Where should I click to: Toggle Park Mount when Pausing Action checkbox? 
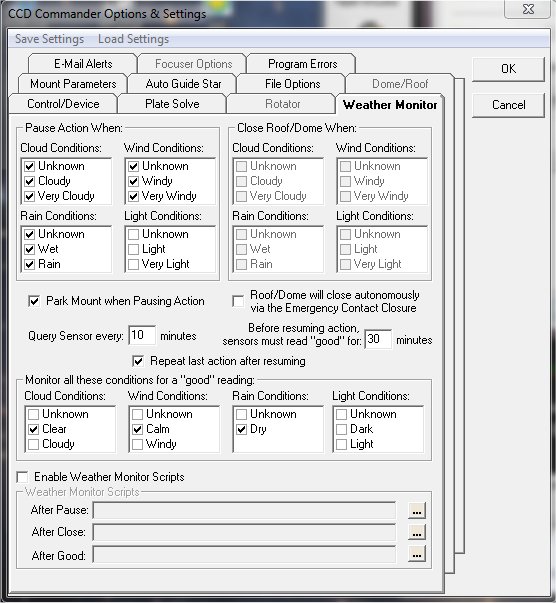pyautogui.click(x=34, y=301)
